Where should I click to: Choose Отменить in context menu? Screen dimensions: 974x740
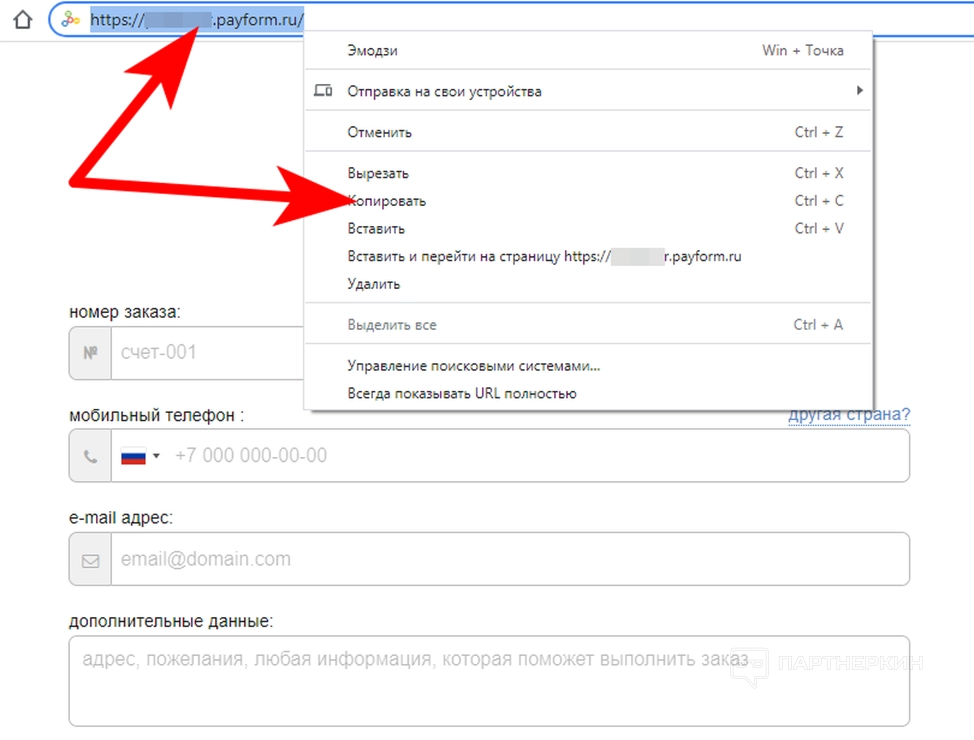click(x=588, y=132)
